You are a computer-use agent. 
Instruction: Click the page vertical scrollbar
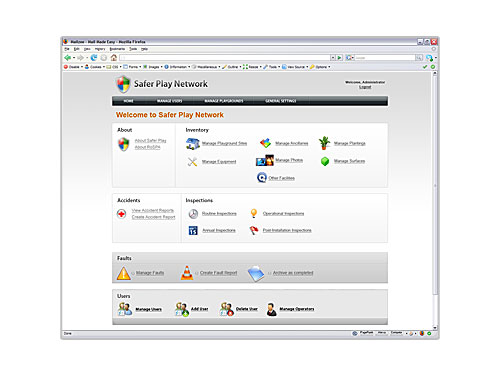435,200
